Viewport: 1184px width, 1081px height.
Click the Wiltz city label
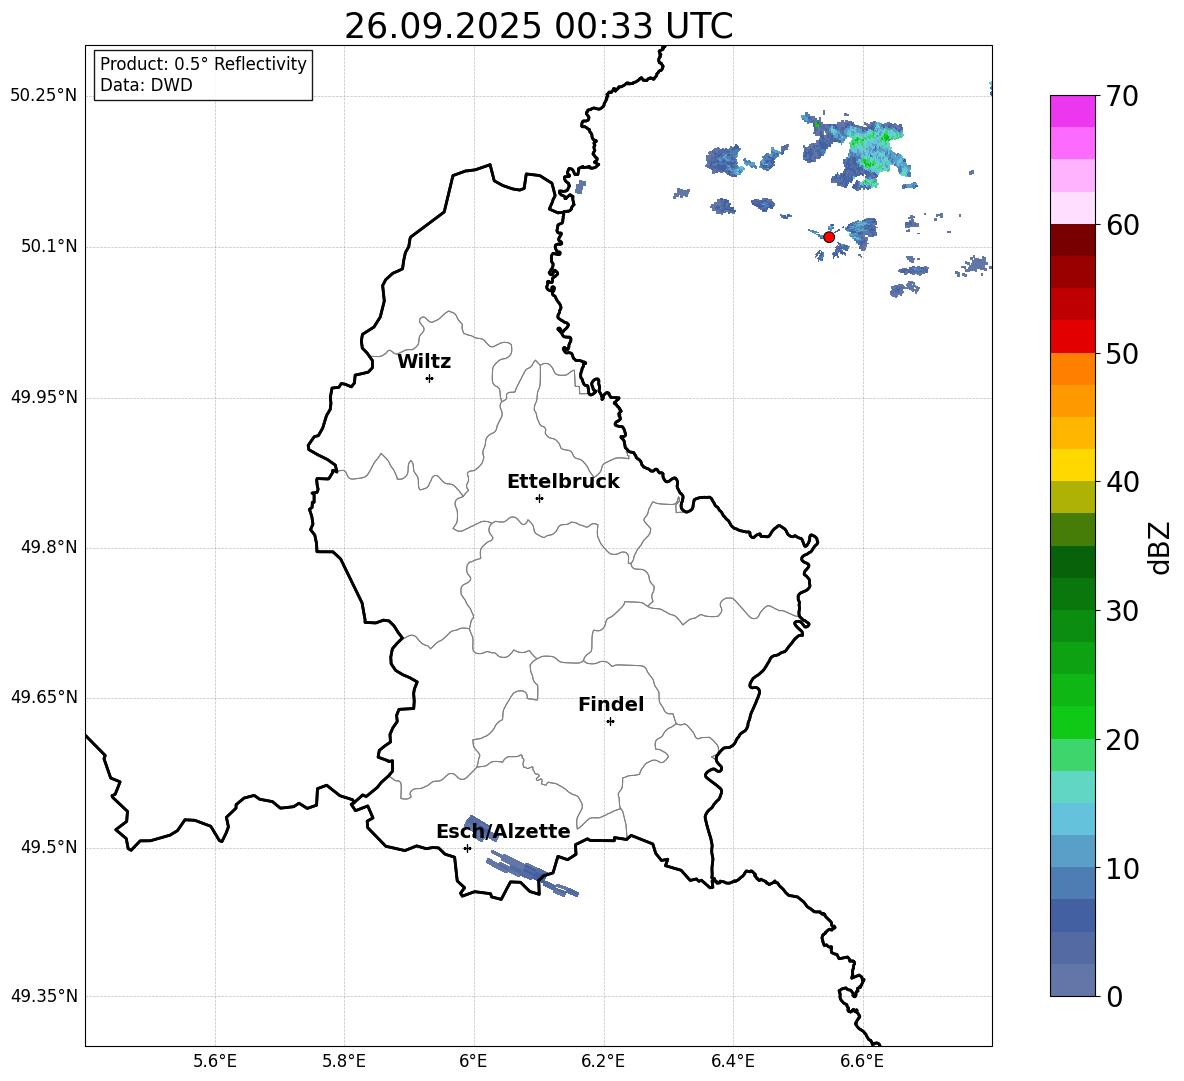click(x=424, y=362)
